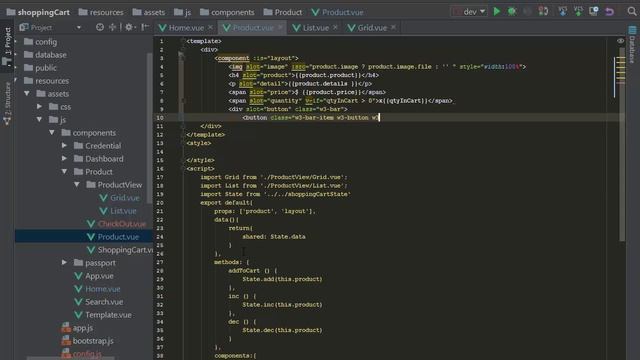Collapse the ProductView folder
The image size is (640, 360).
tap(77, 184)
